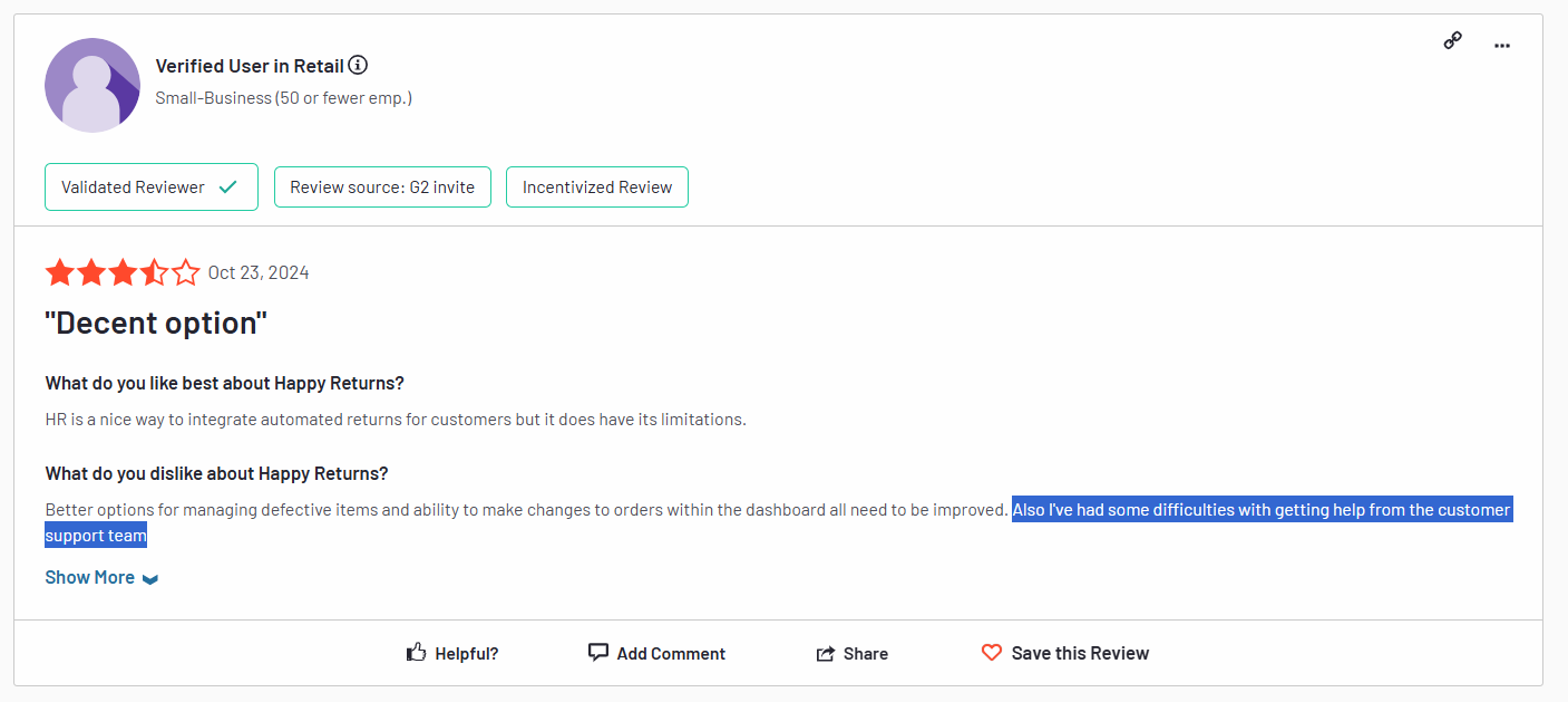The height and width of the screenshot is (702, 1568).
Task: Click the heart icon to save review
Action: click(991, 653)
